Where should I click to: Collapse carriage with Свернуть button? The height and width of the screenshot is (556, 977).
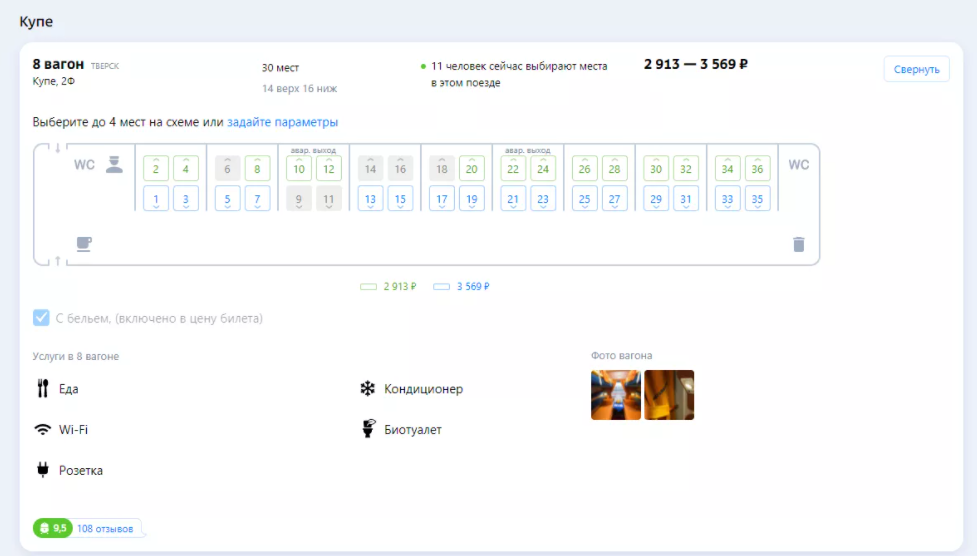click(x=917, y=69)
